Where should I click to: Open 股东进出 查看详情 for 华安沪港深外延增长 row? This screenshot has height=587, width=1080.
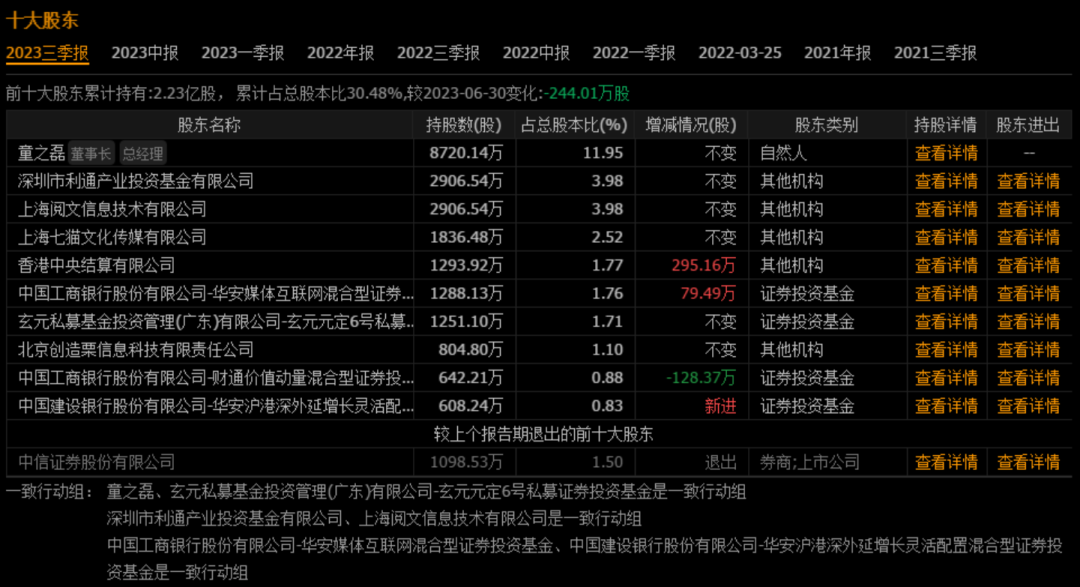1028,406
